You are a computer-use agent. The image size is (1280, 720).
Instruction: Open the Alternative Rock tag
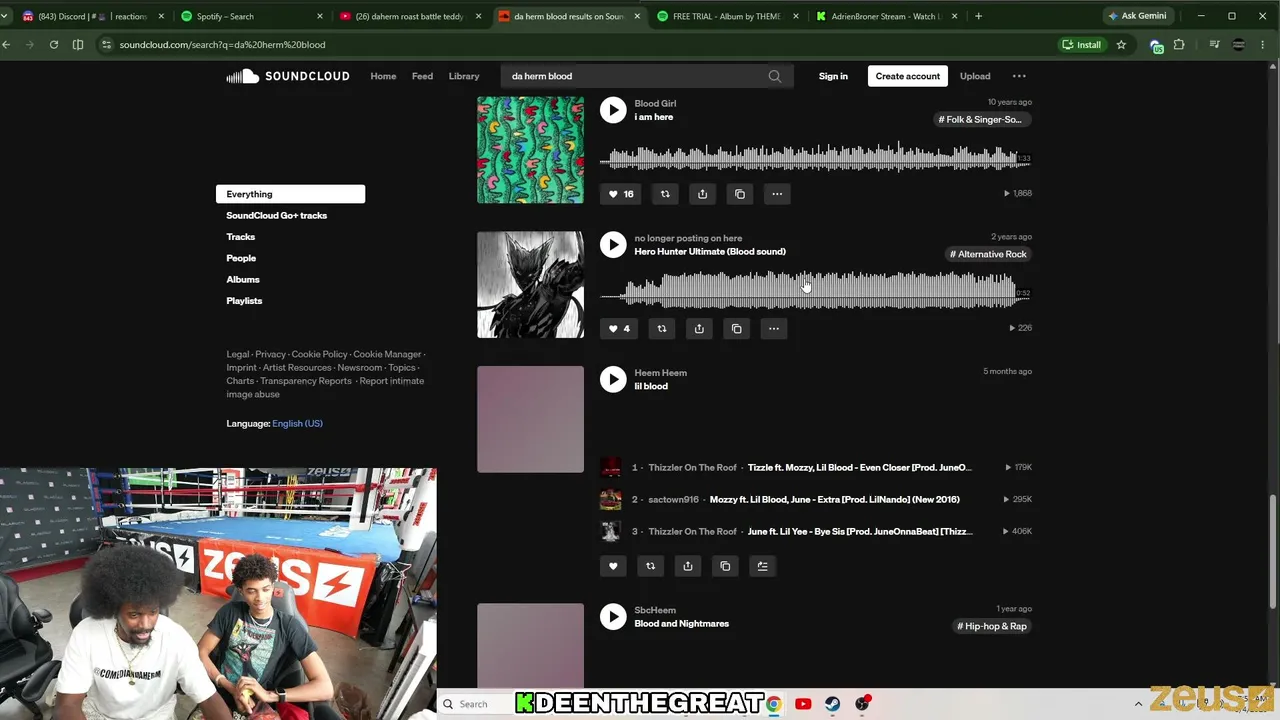coord(988,254)
